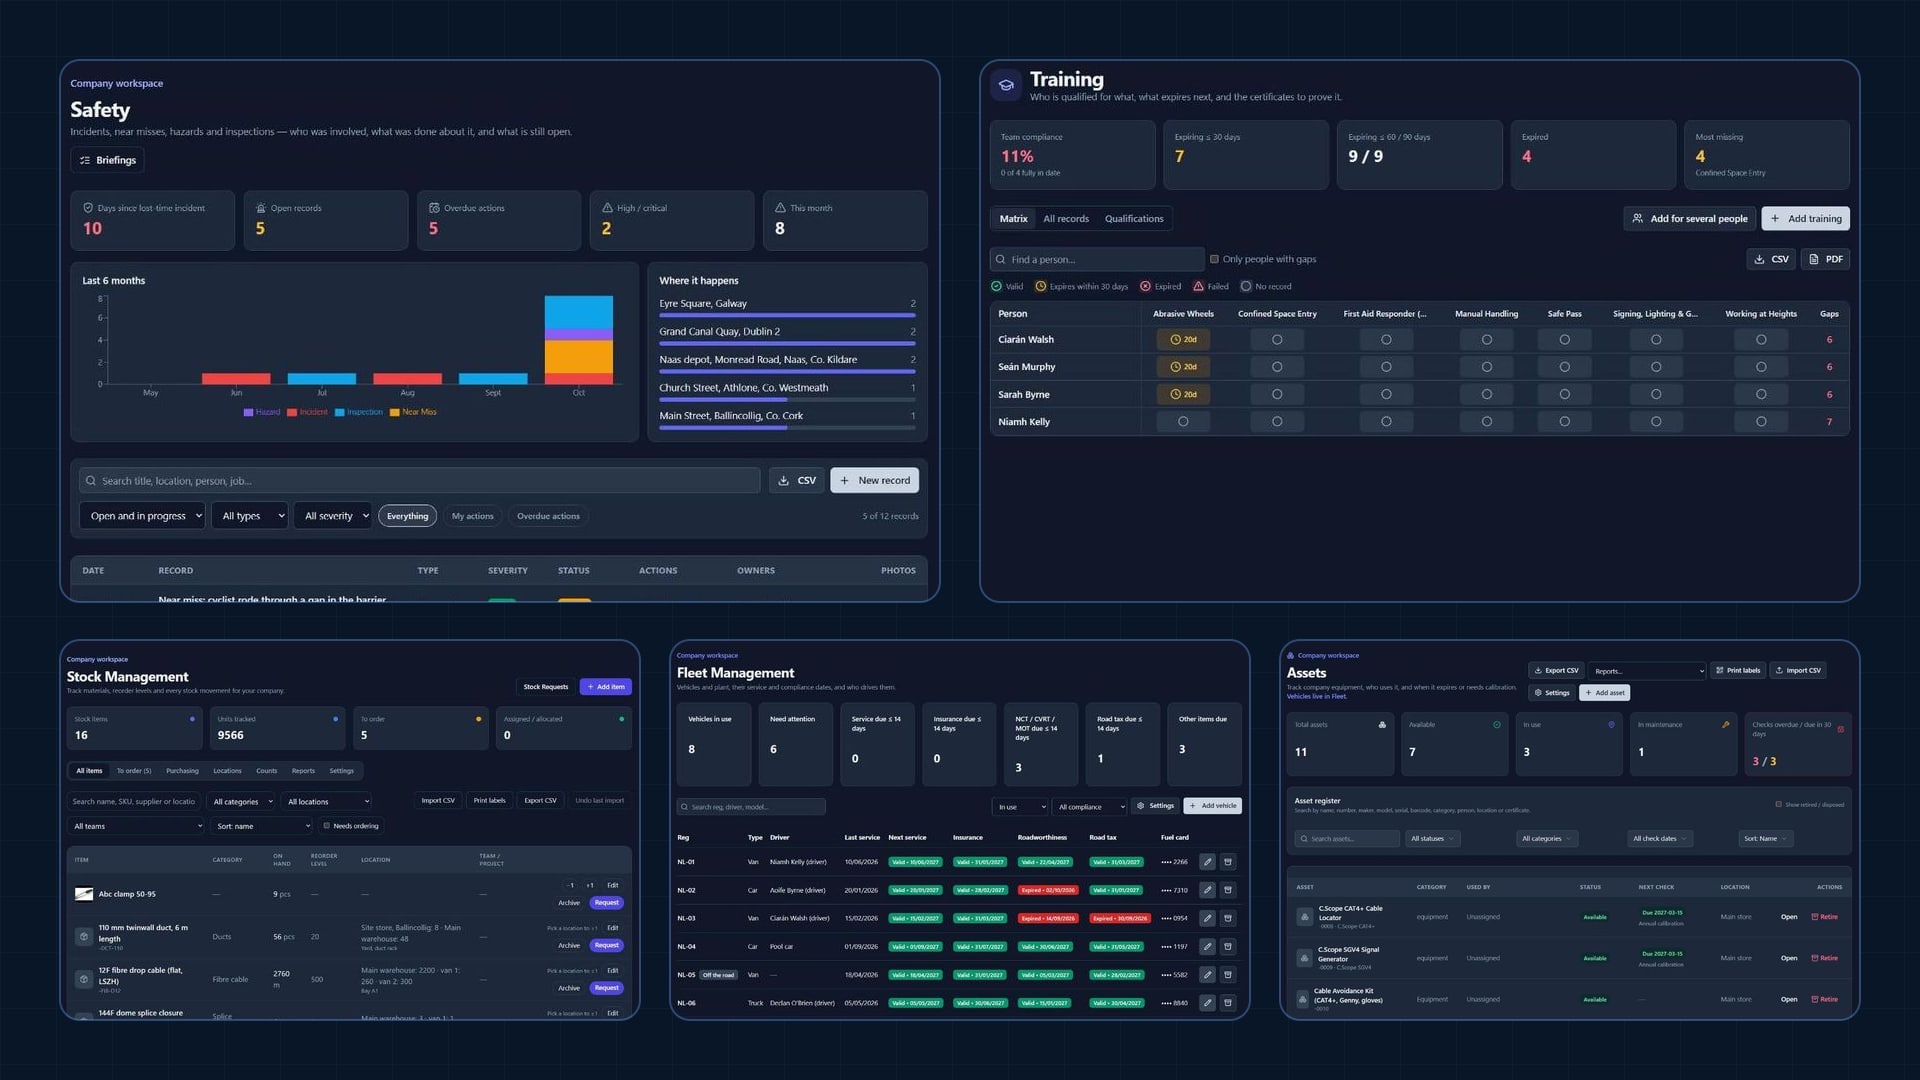1920x1080 pixels.
Task: Click the edit pencil icon for vehicle NL-06
Action: tap(1207, 1003)
